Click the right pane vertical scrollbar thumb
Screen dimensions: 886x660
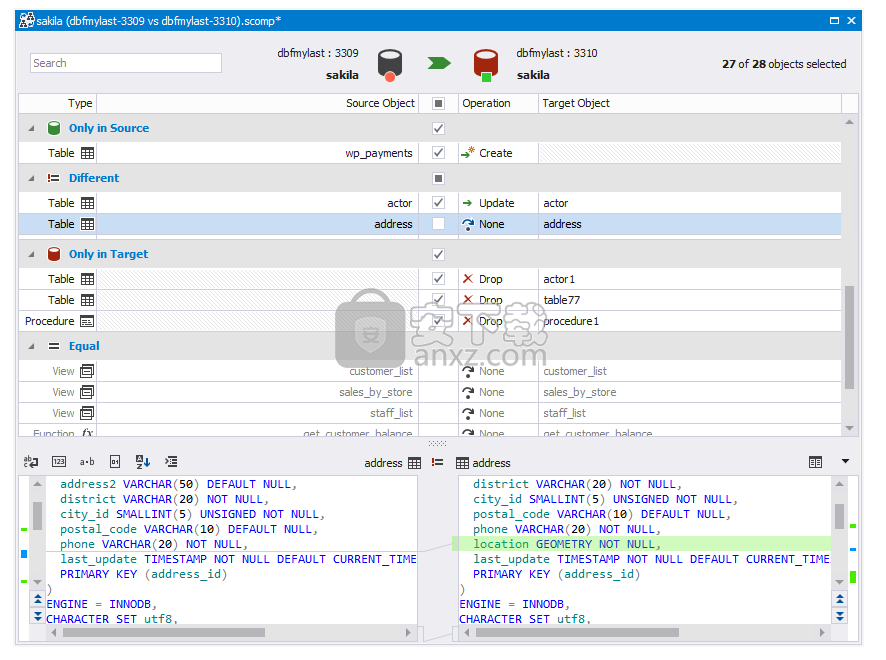840,516
